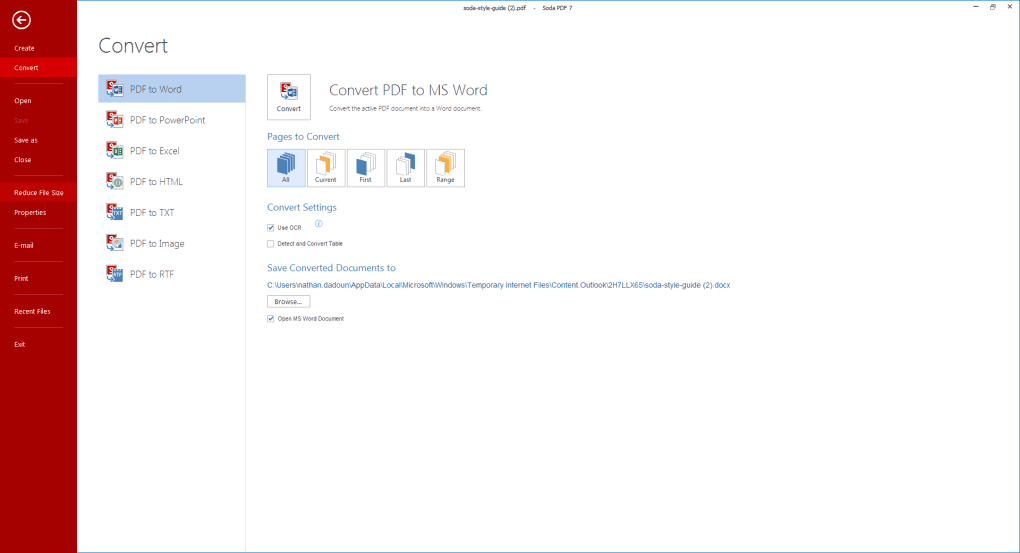Viewport: 1020px width, 553px height.
Task: Choose Save as in the sidebar
Action: [x=26, y=140]
